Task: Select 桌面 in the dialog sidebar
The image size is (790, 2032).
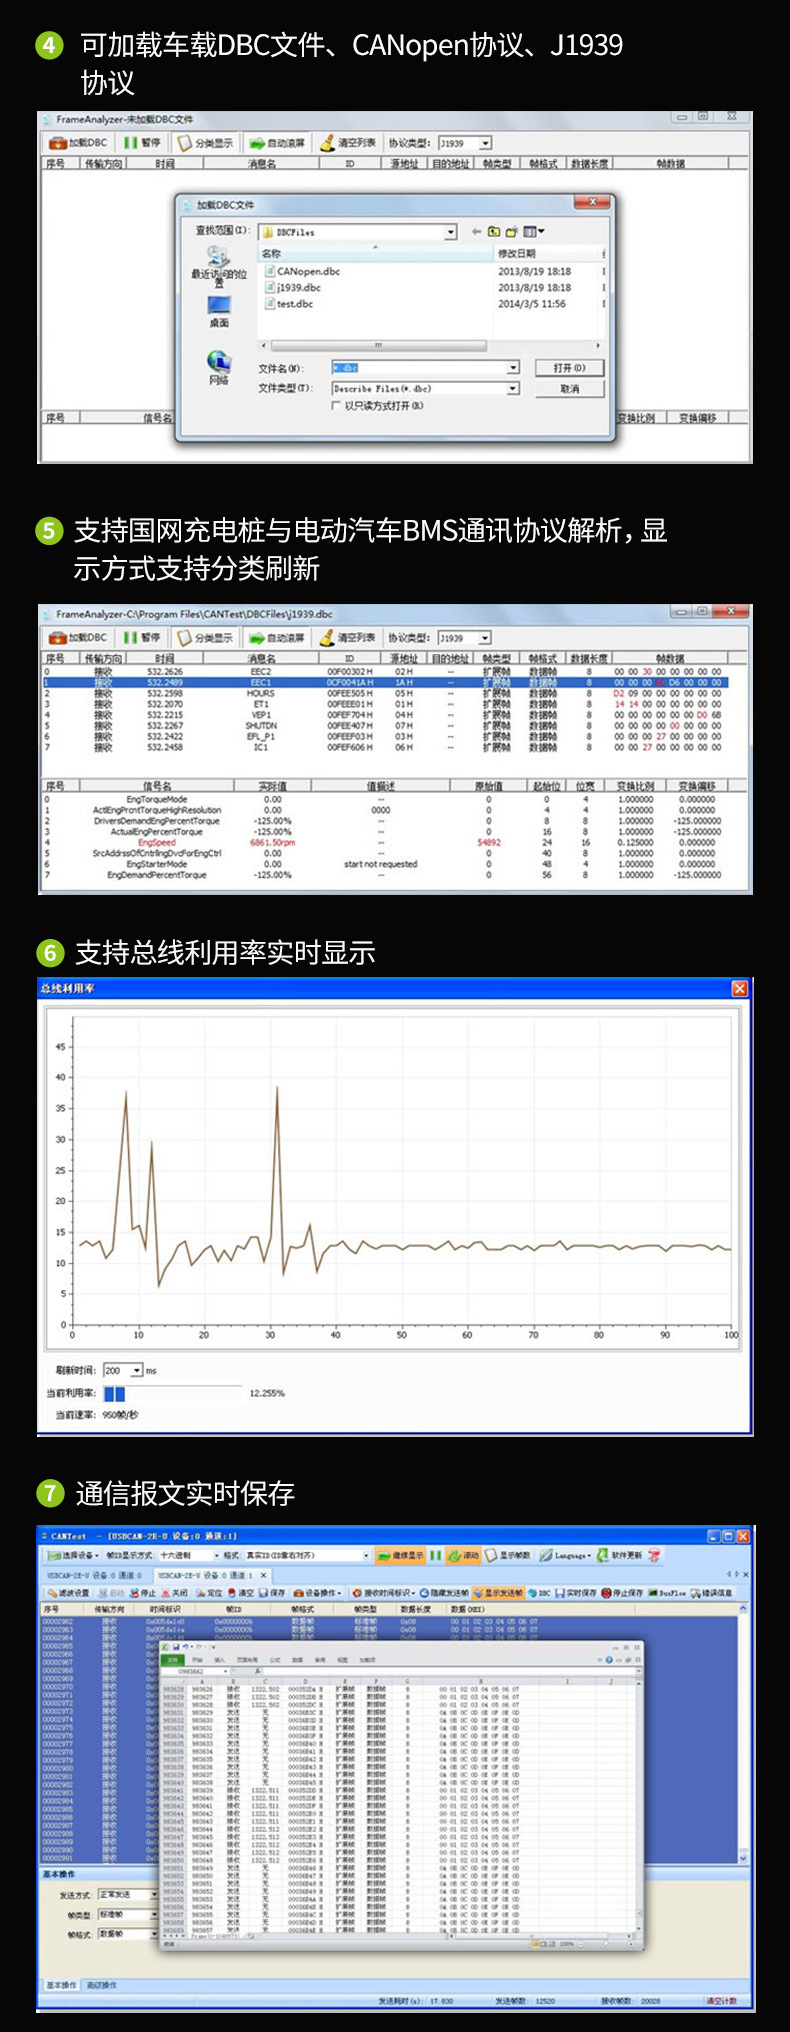Action: (219, 311)
